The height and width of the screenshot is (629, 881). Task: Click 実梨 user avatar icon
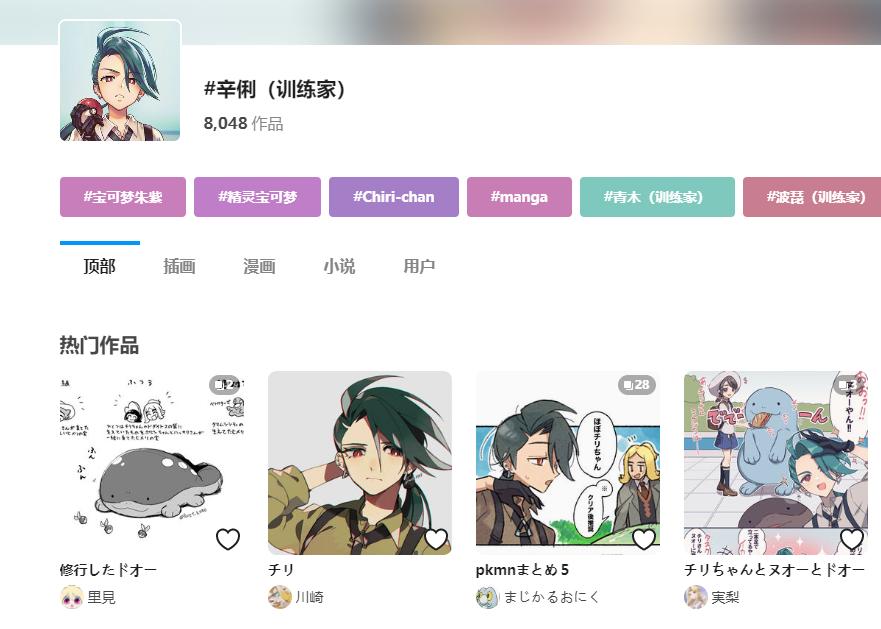click(x=695, y=596)
